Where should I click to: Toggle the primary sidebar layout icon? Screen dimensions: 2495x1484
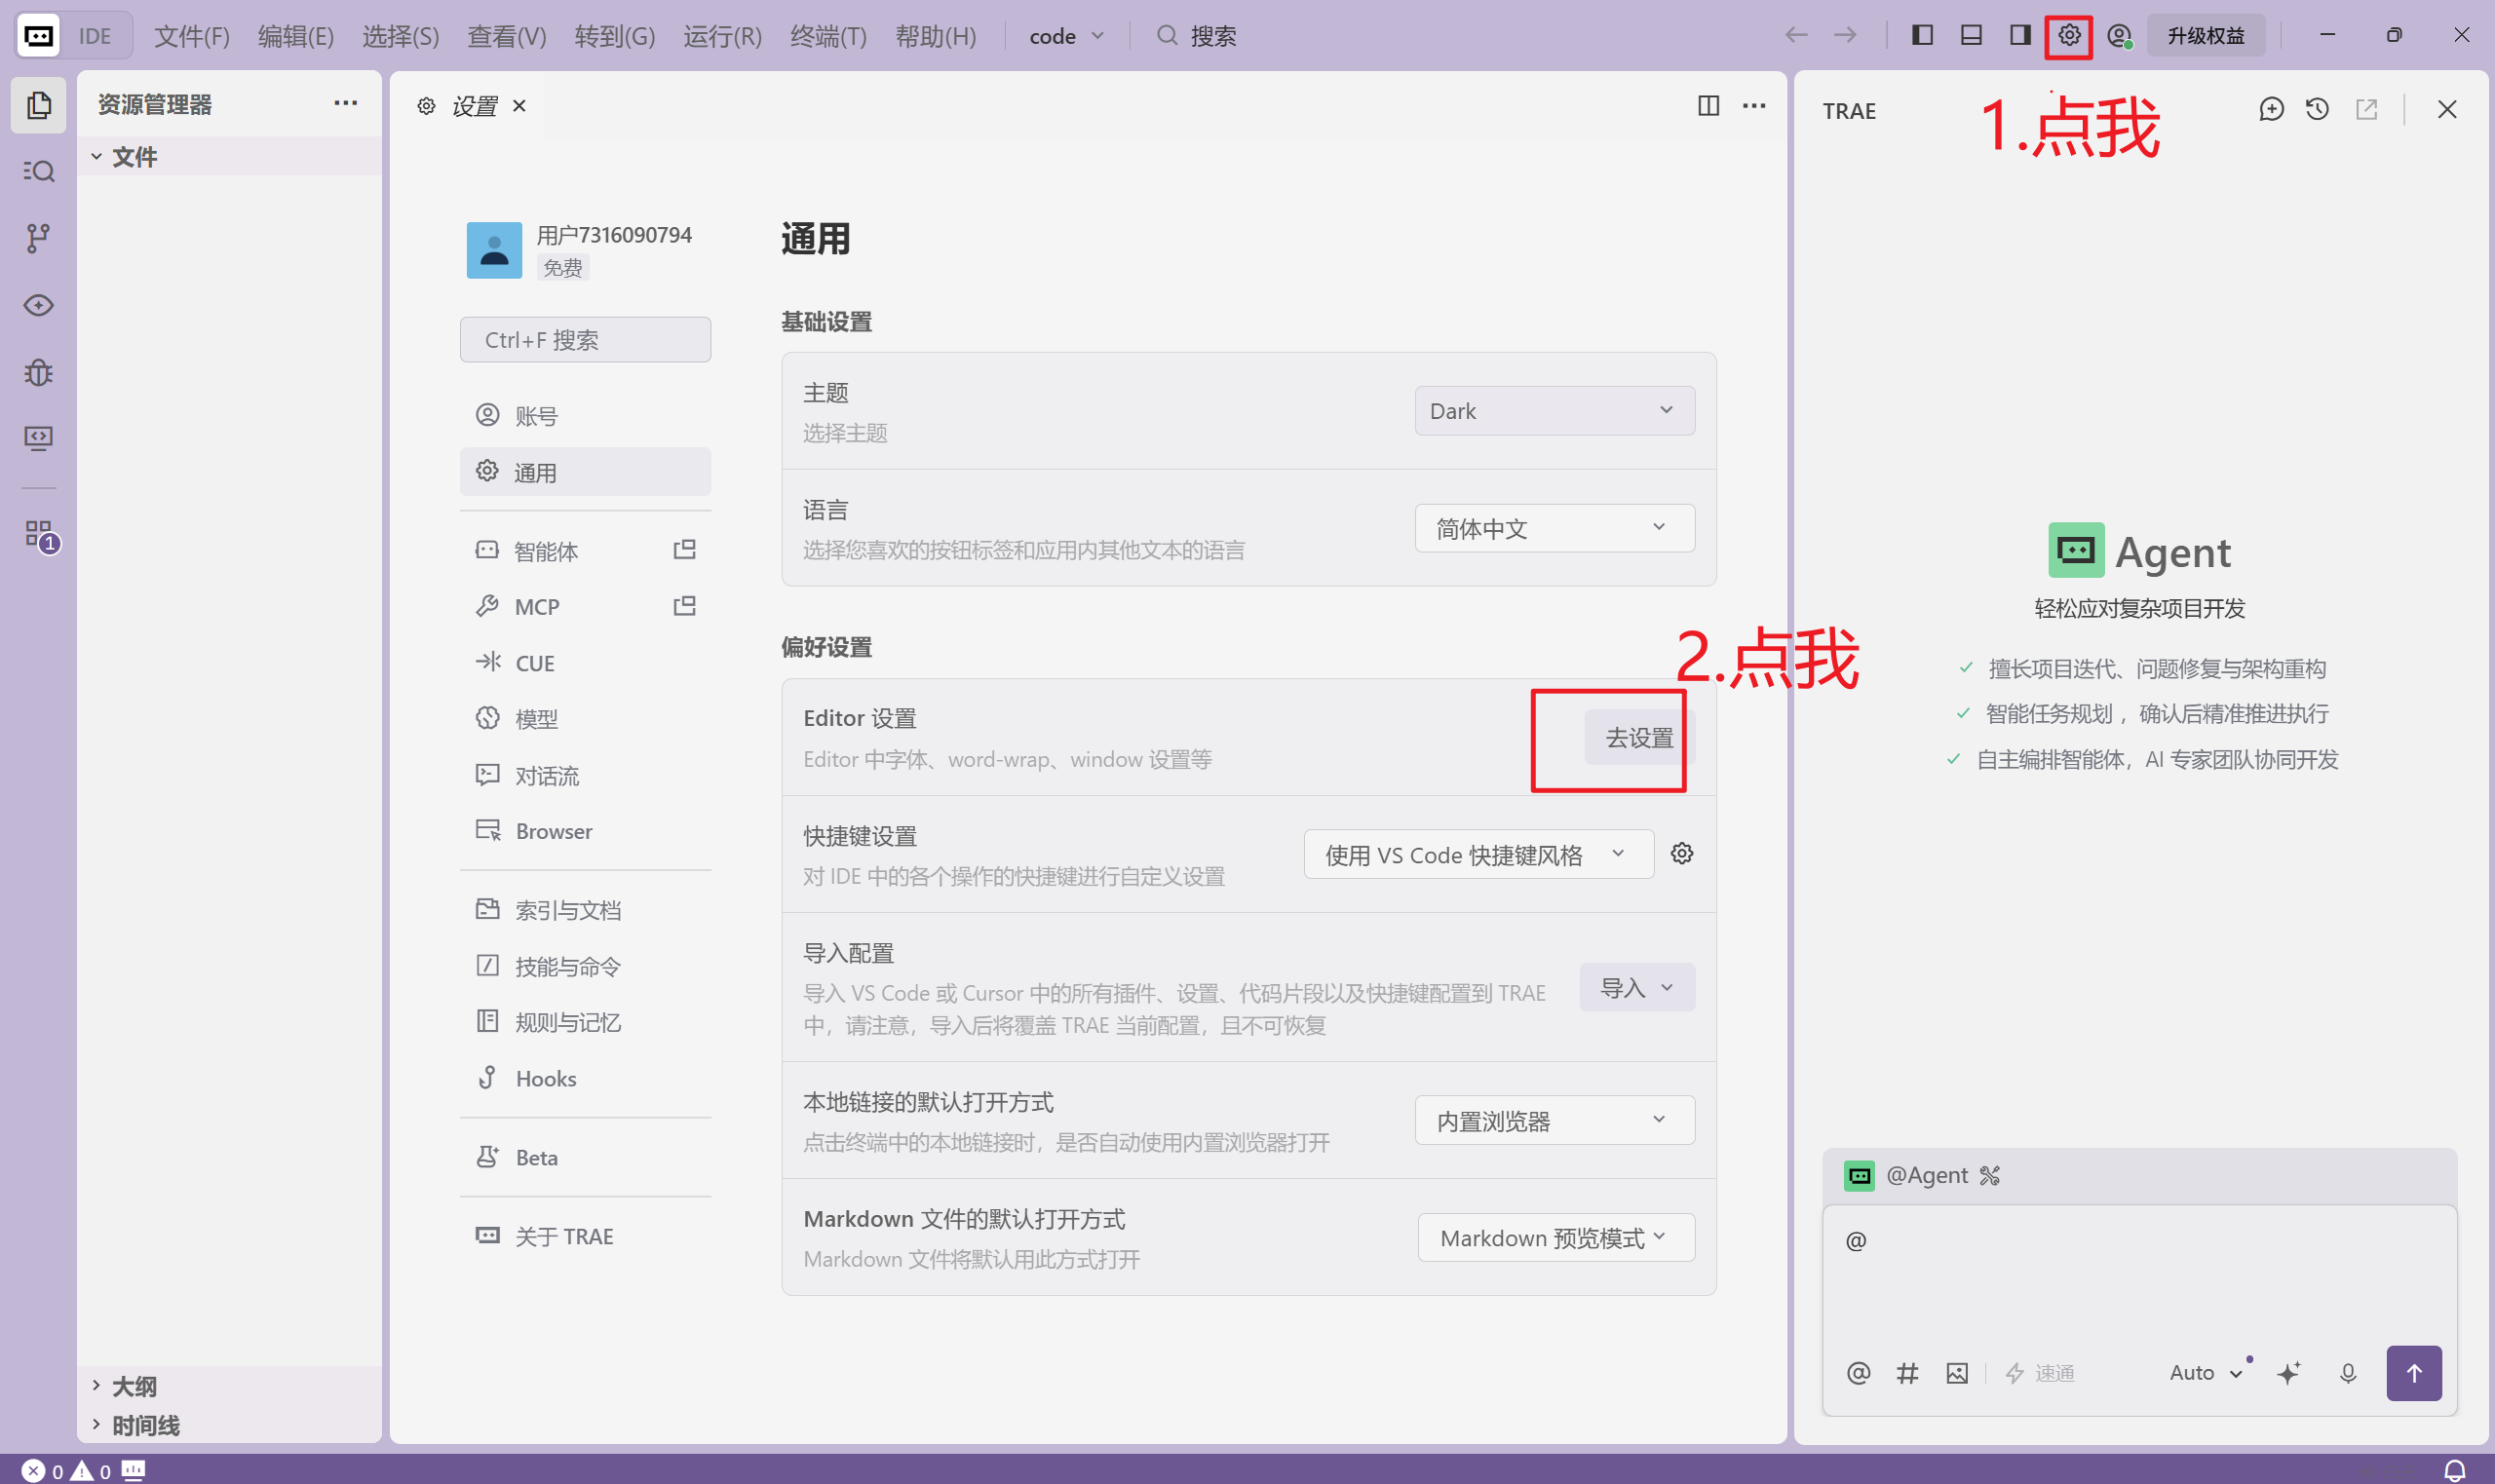pyautogui.click(x=1922, y=36)
